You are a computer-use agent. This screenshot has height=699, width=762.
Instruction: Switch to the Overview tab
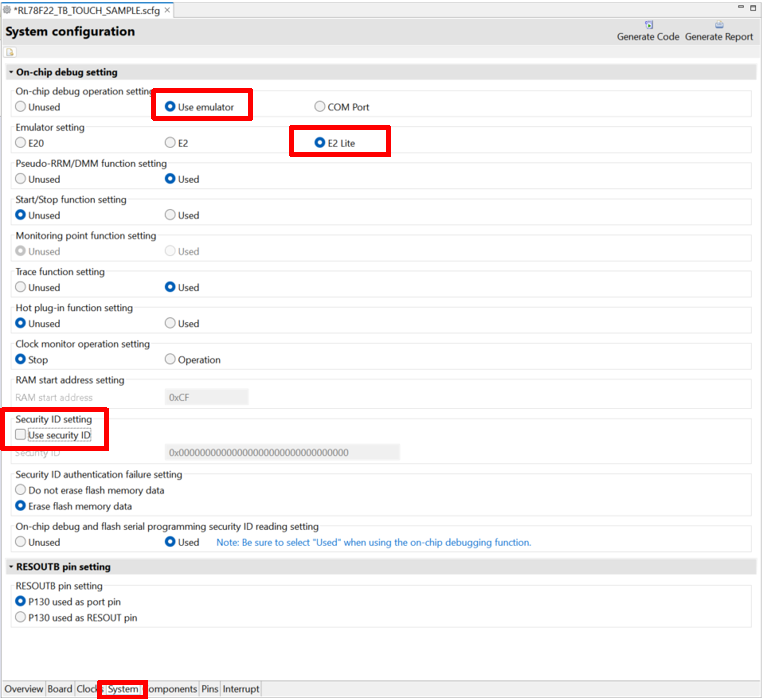click(x=23, y=689)
